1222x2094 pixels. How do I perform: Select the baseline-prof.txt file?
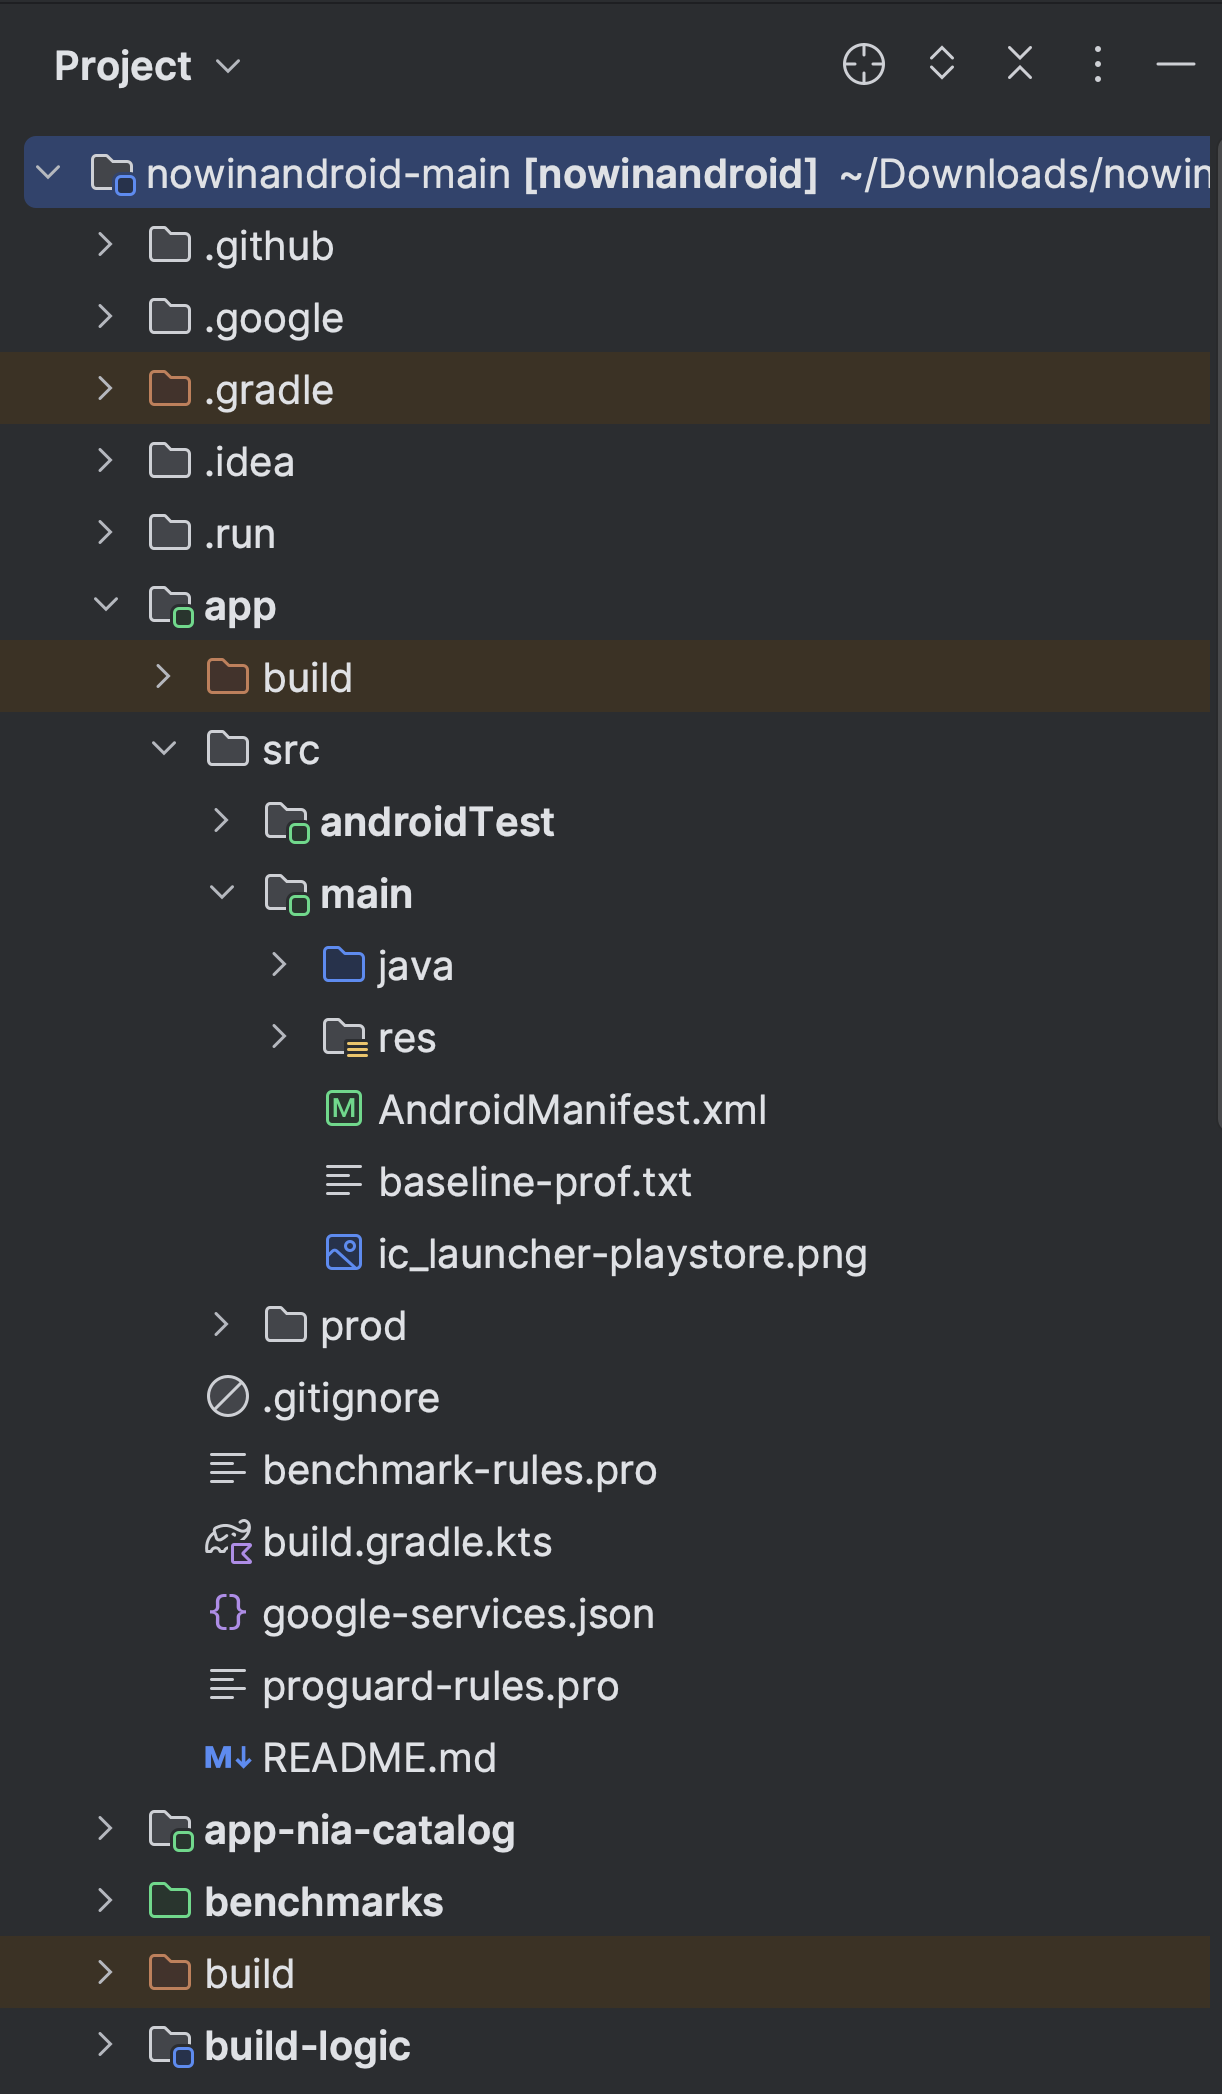tap(534, 1182)
